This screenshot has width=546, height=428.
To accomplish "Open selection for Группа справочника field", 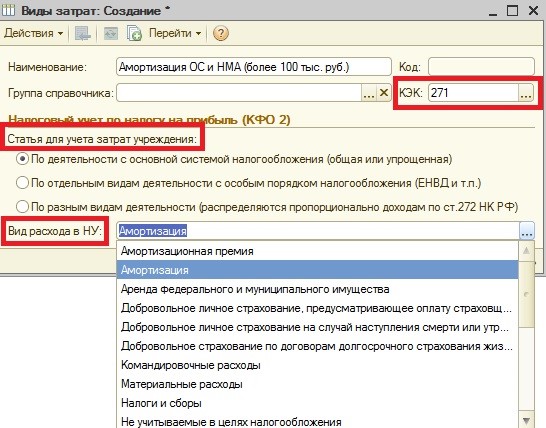I will click(369, 93).
